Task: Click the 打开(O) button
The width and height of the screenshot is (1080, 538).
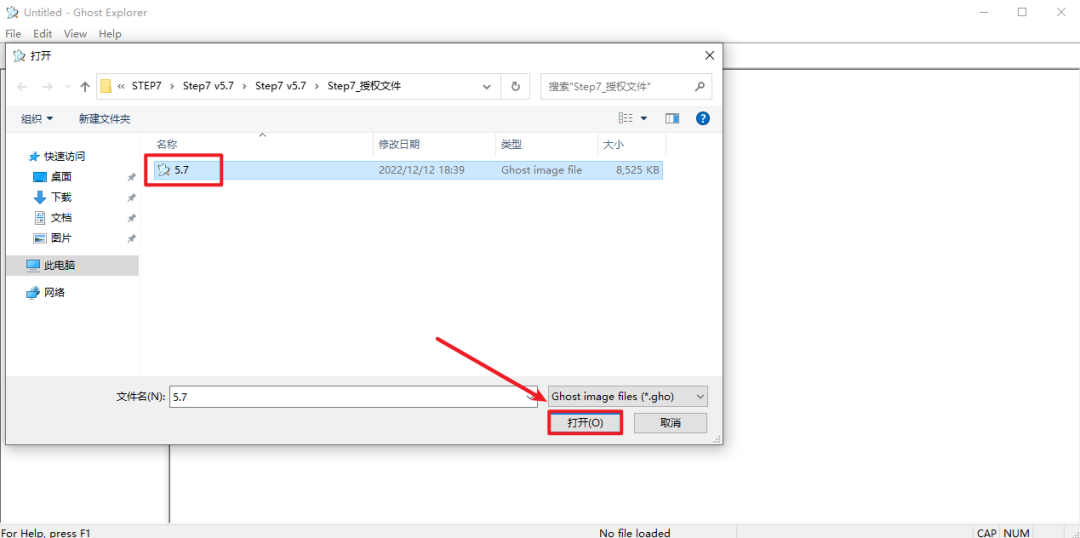Action: (x=585, y=423)
